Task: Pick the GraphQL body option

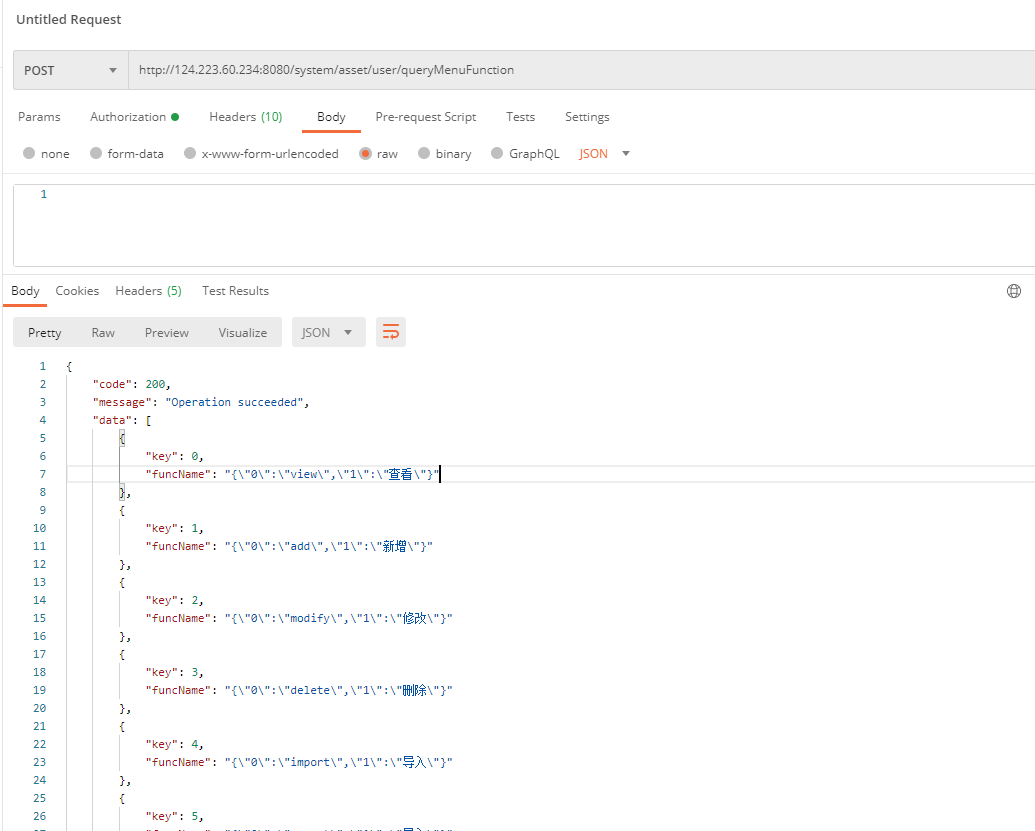Action: pos(497,154)
